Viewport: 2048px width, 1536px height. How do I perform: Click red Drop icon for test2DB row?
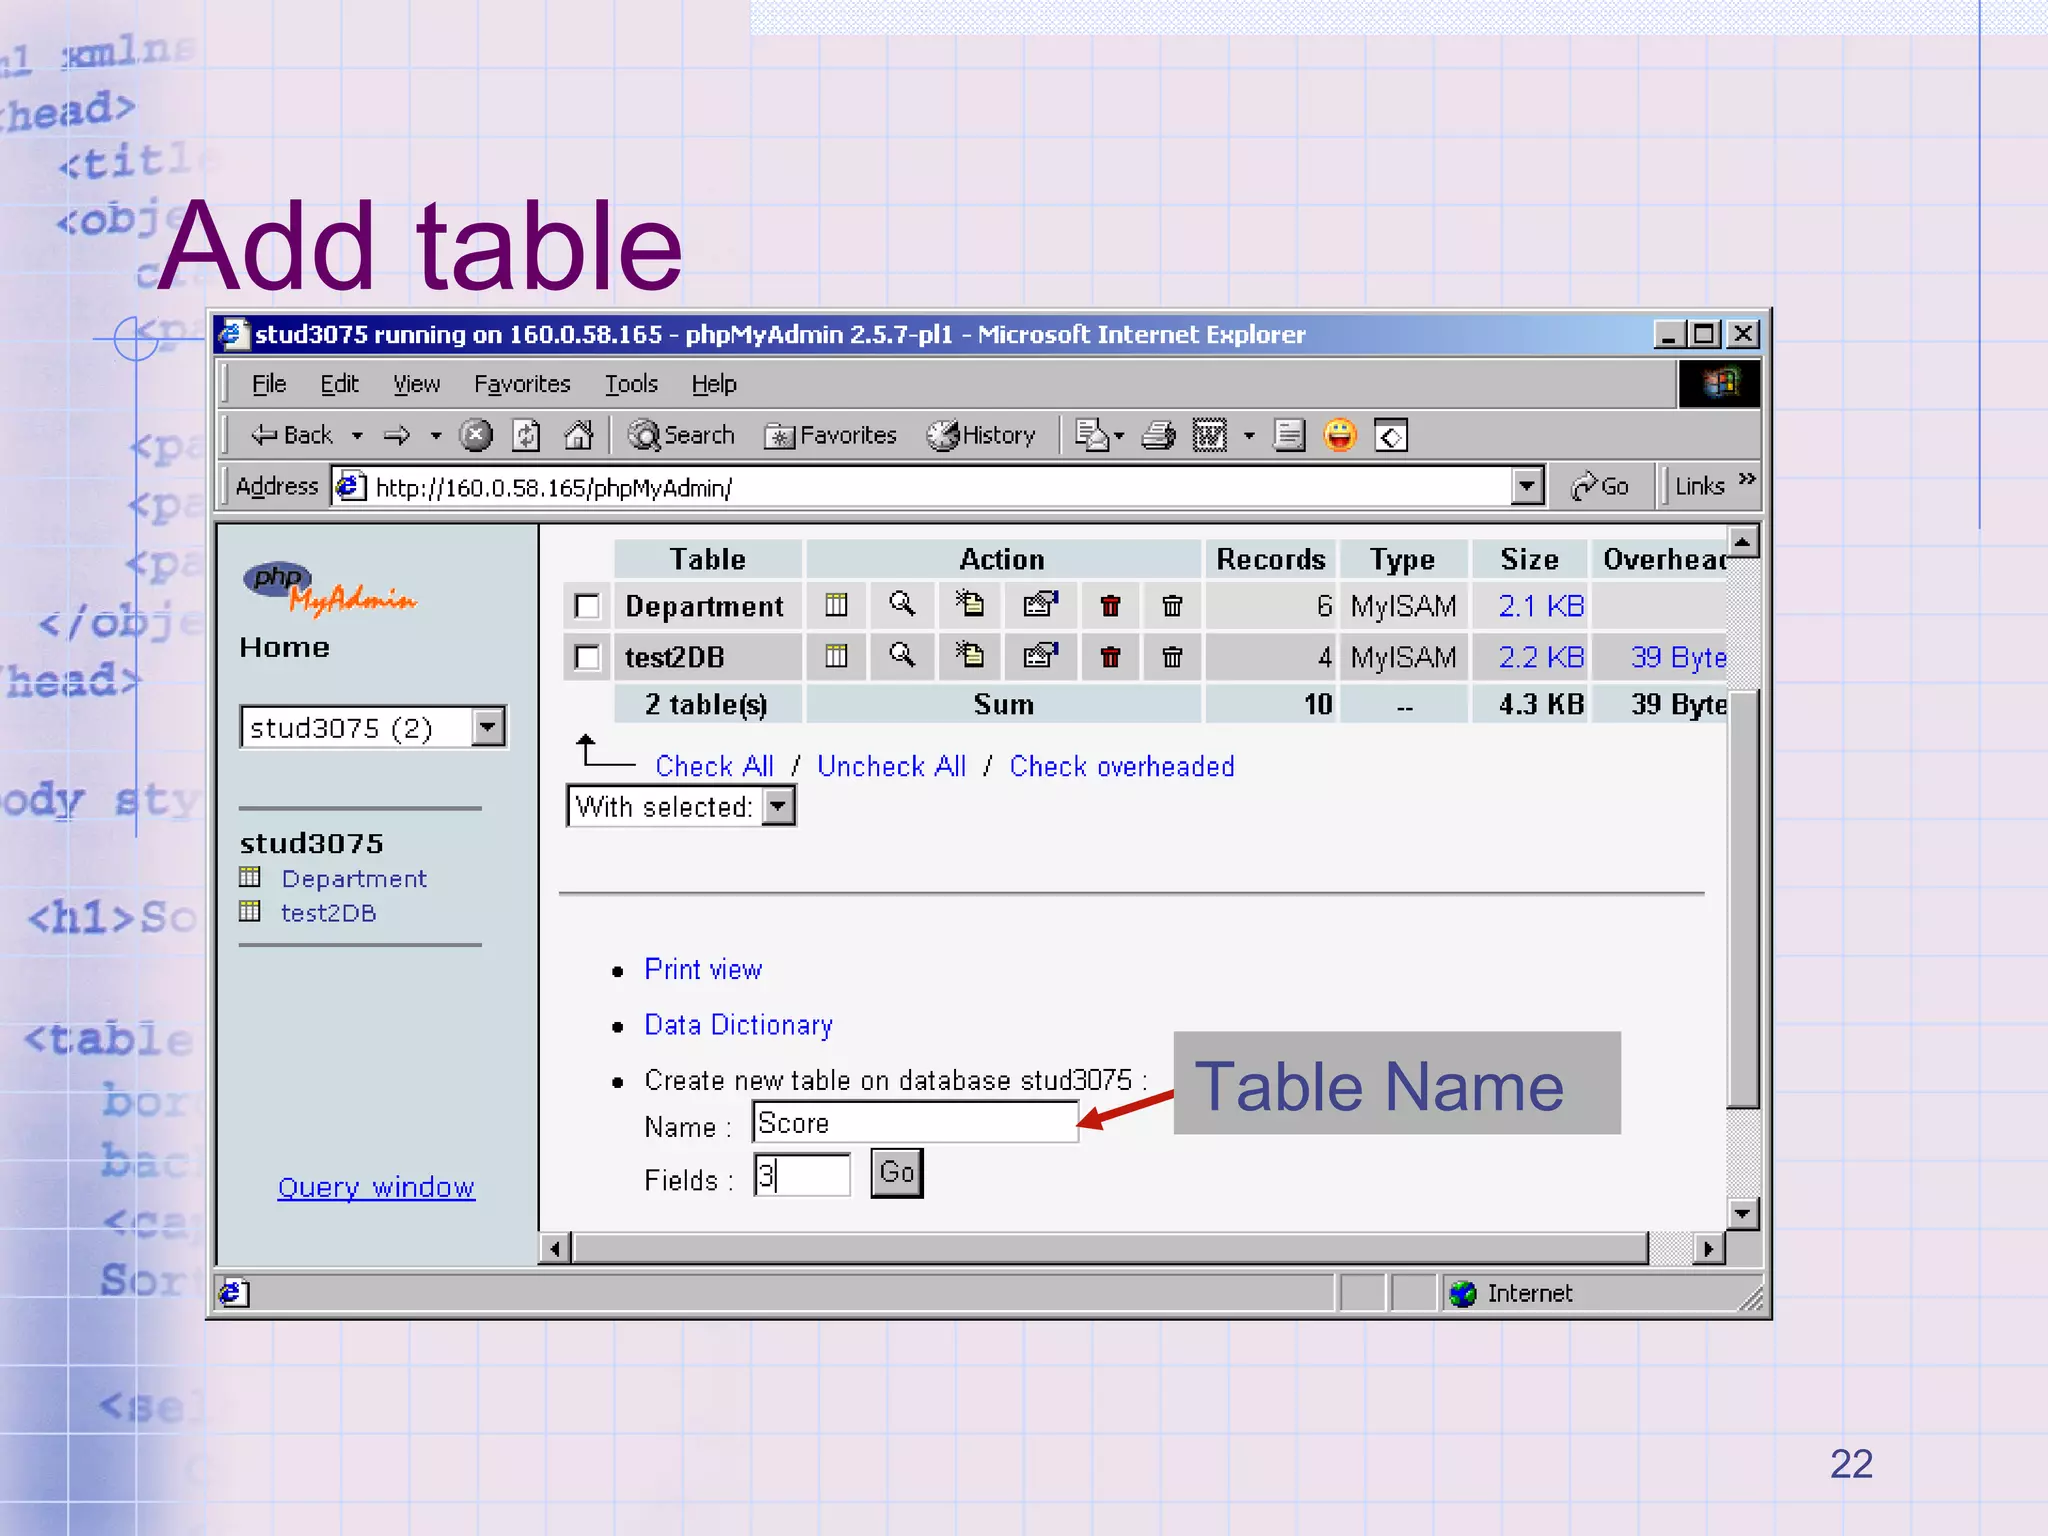[1110, 656]
